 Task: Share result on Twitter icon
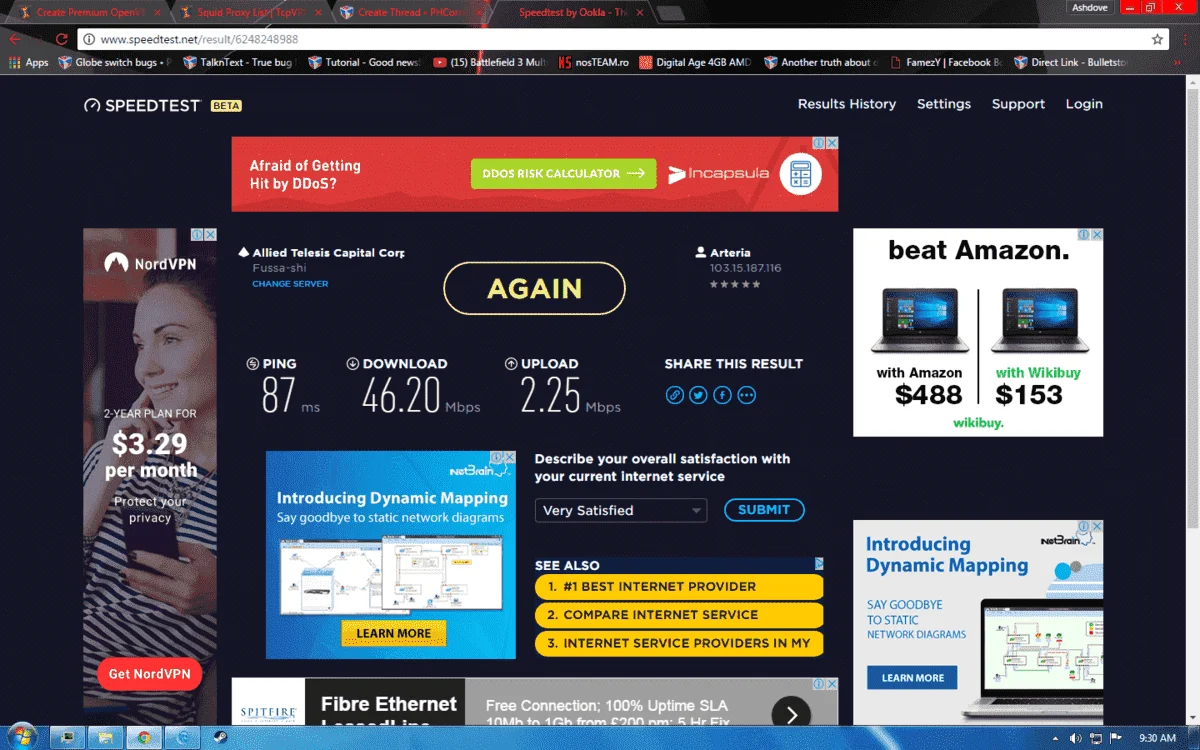point(699,395)
